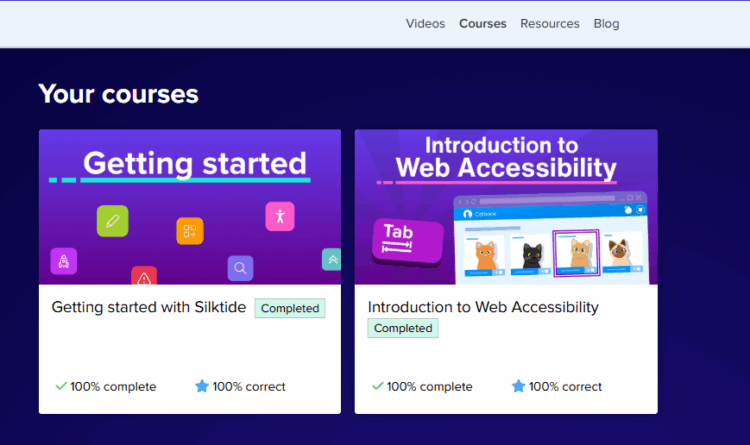Click the teal double-chevron up icon
The width and height of the screenshot is (750, 445).
(332, 259)
